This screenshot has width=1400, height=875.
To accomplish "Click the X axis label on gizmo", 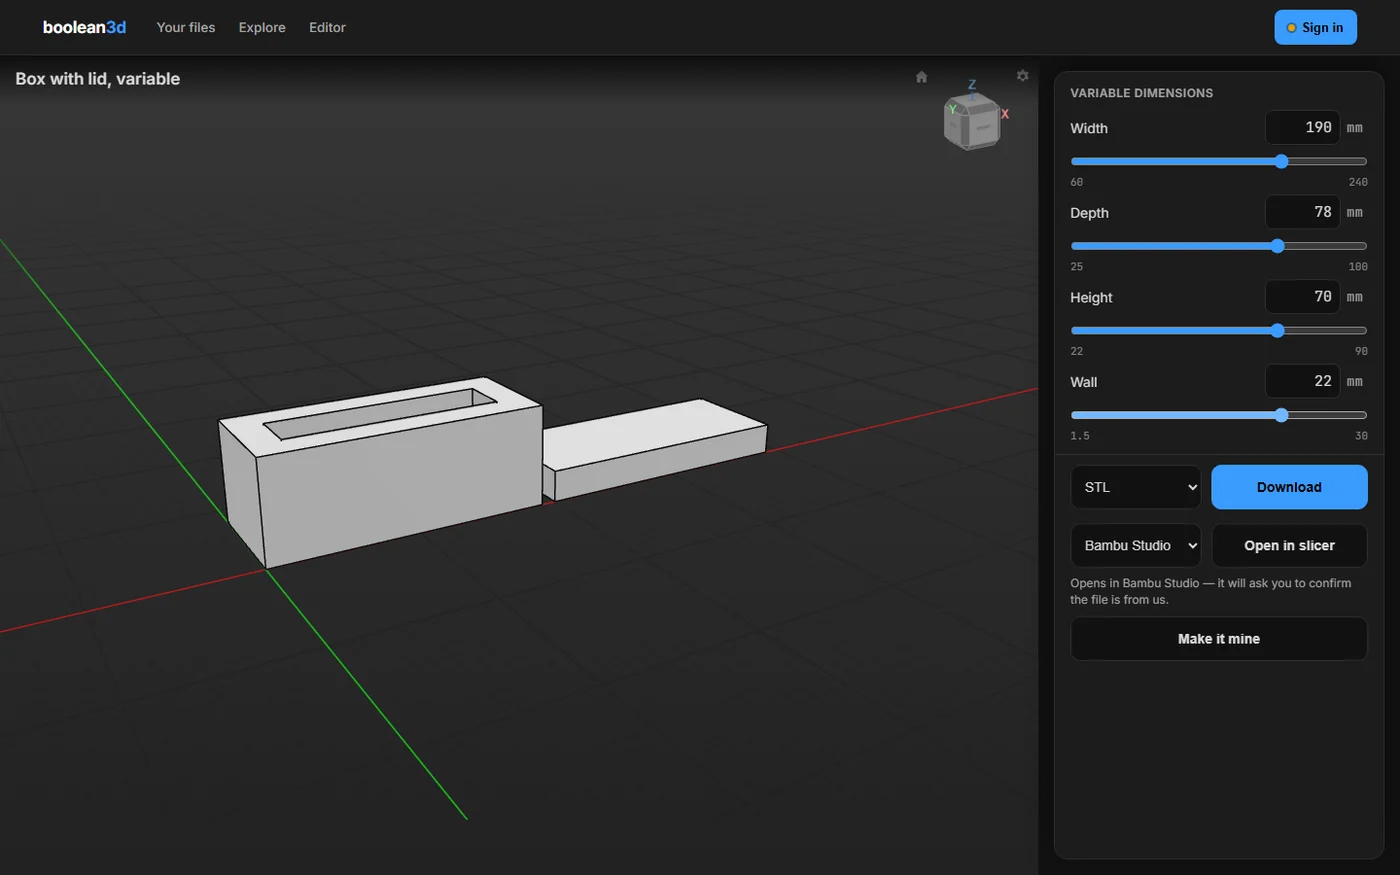I will pyautogui.click(x=1005, y=114).
